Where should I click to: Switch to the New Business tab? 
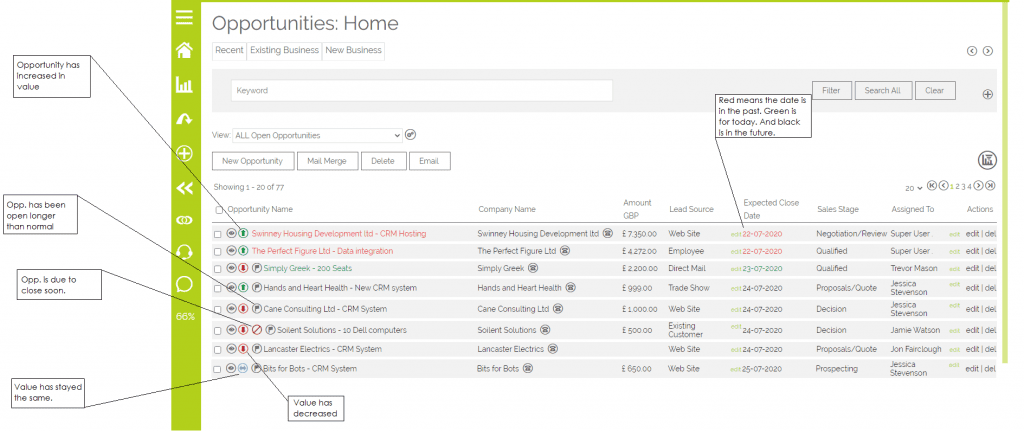(353, 50)
